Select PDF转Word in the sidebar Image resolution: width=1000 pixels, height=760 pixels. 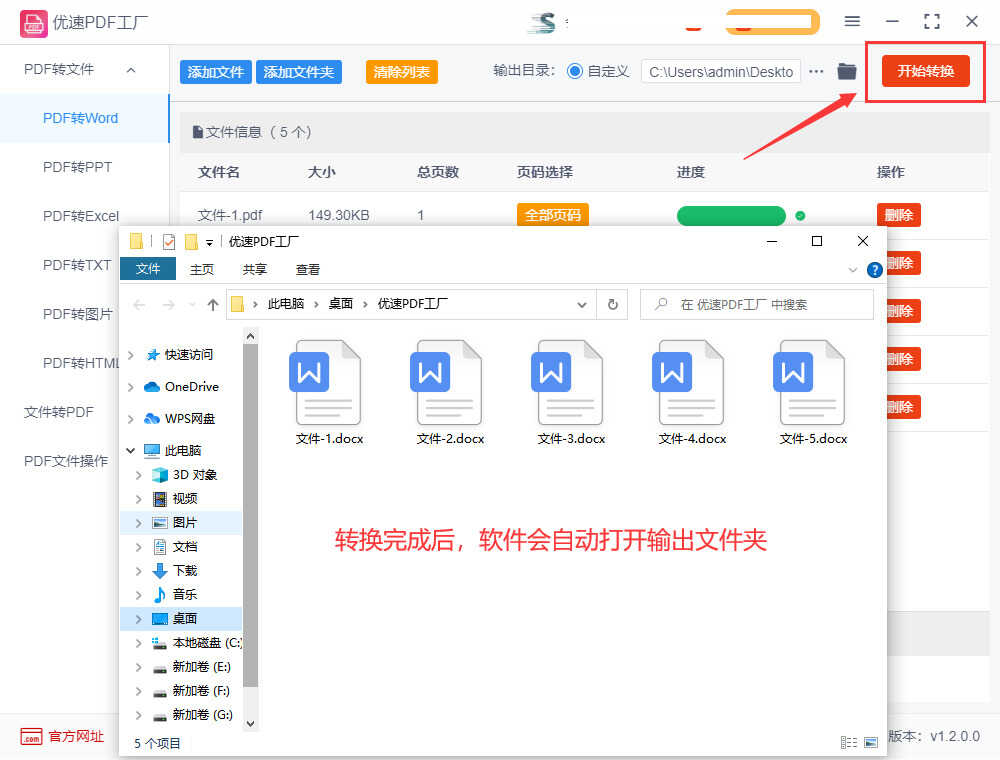click(84, 119)
